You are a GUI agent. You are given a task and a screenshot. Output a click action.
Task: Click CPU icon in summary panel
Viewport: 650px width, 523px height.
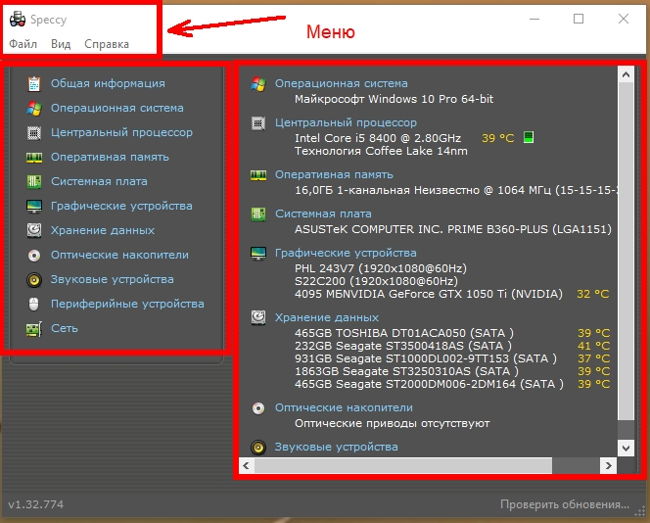[258, 123]
